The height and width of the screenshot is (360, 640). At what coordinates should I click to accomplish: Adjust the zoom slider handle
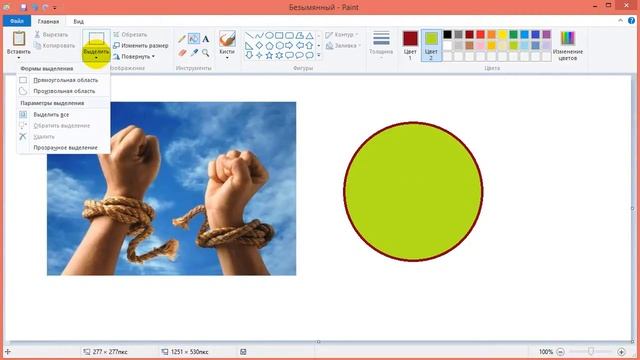pos(591,351)
